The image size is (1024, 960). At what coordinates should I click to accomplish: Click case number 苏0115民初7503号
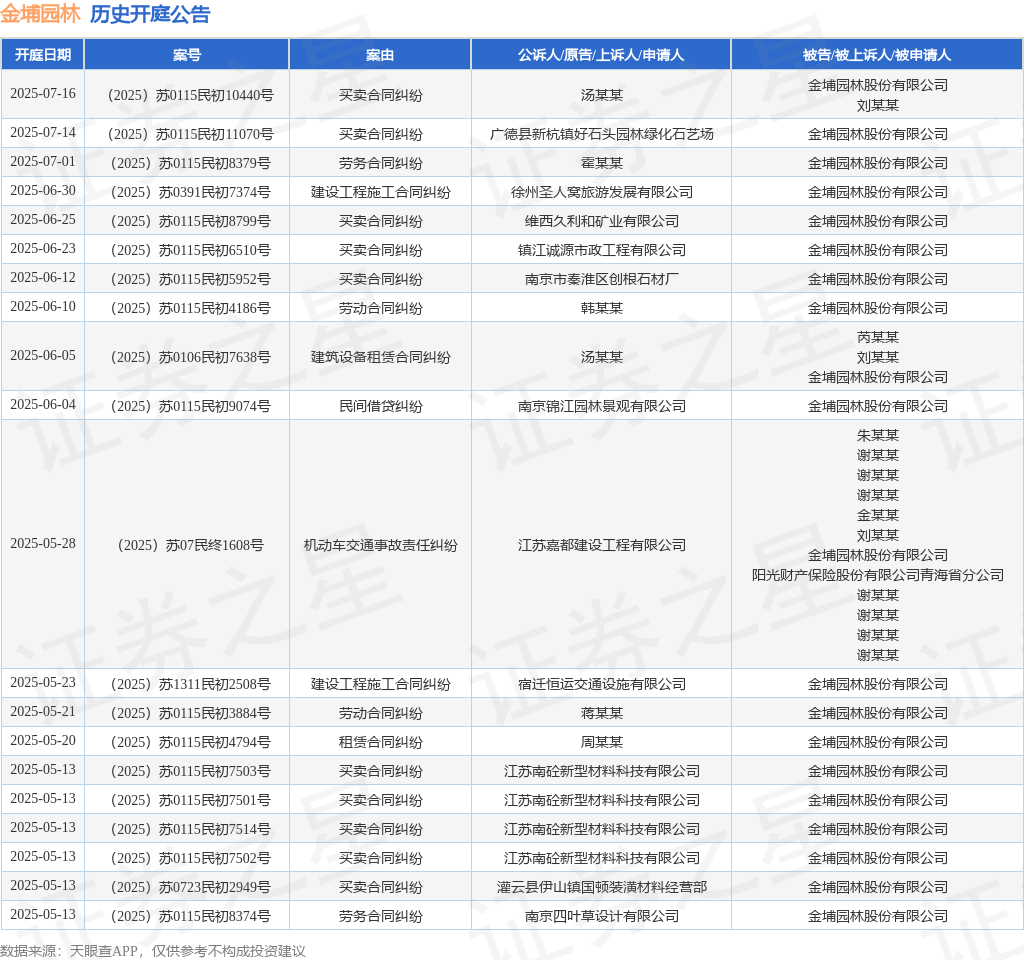[191, 771]
